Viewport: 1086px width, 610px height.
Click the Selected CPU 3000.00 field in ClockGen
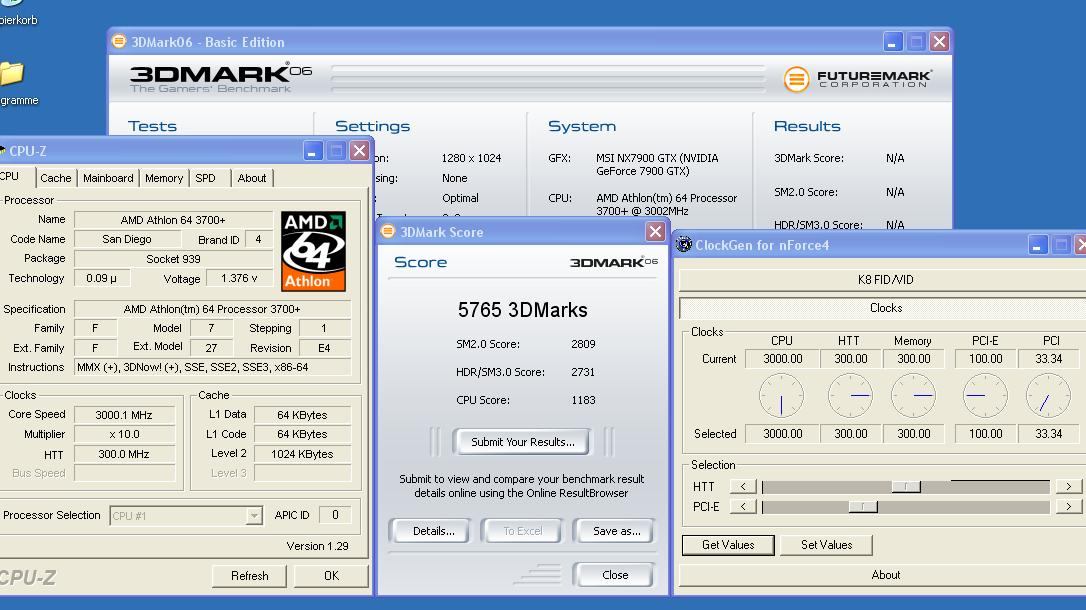pos(782,433)
